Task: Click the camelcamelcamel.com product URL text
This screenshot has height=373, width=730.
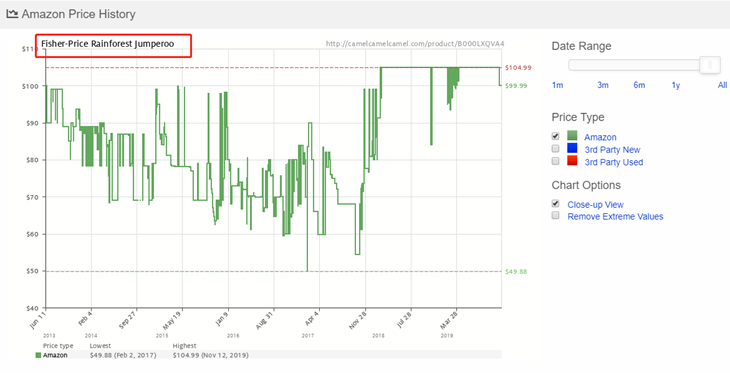Action: [x=415, y=44]
